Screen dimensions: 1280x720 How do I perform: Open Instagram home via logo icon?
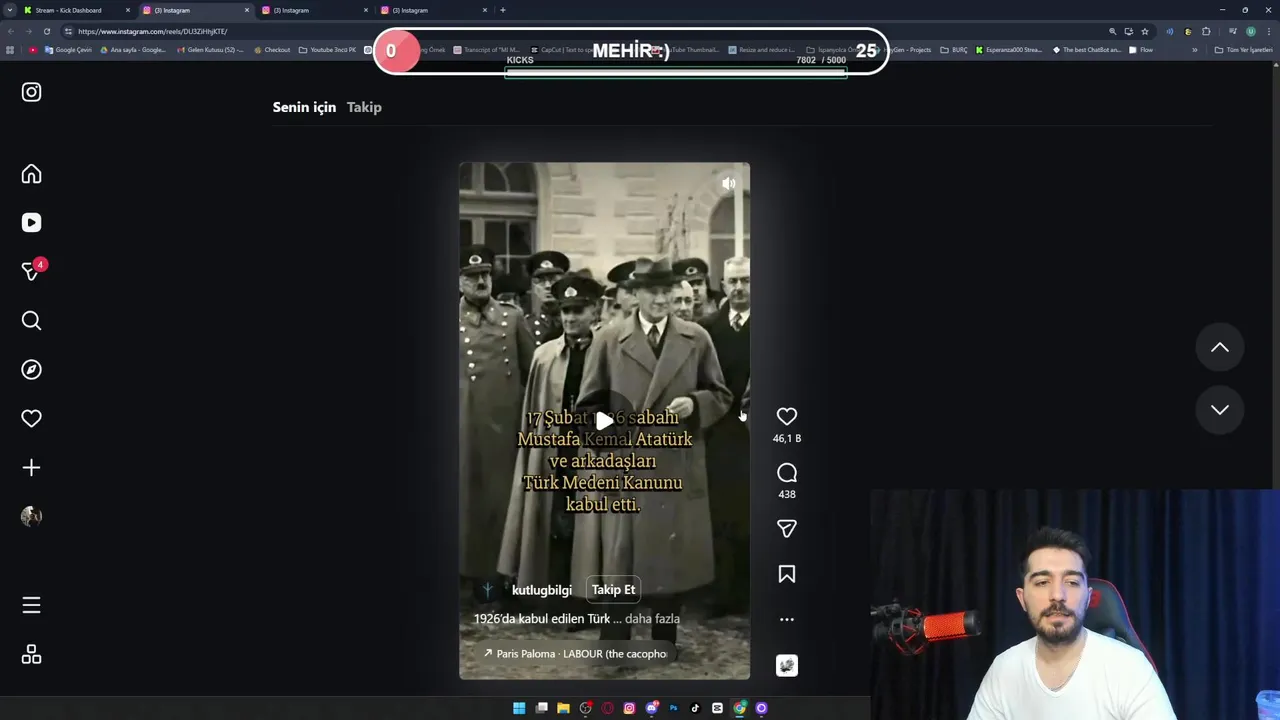click(31, 92)
